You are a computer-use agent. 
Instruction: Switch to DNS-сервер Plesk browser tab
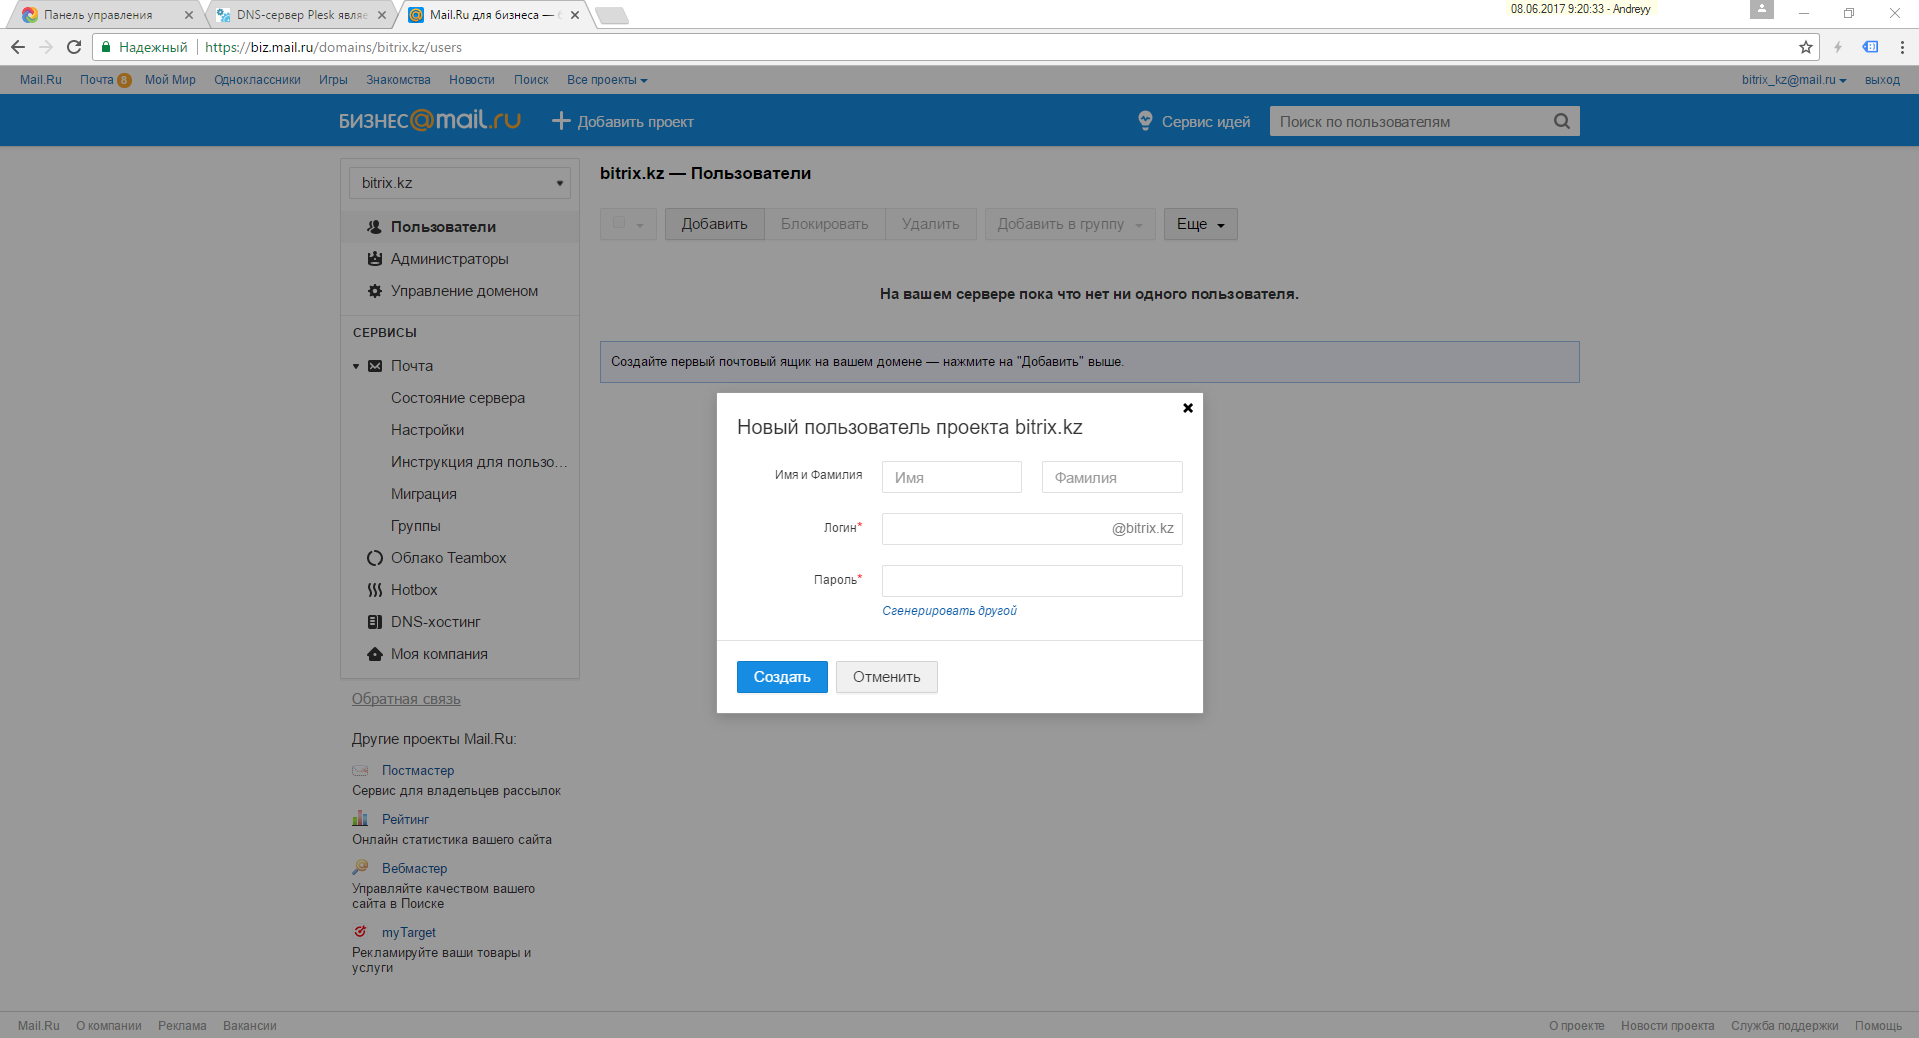pos(300,15)
